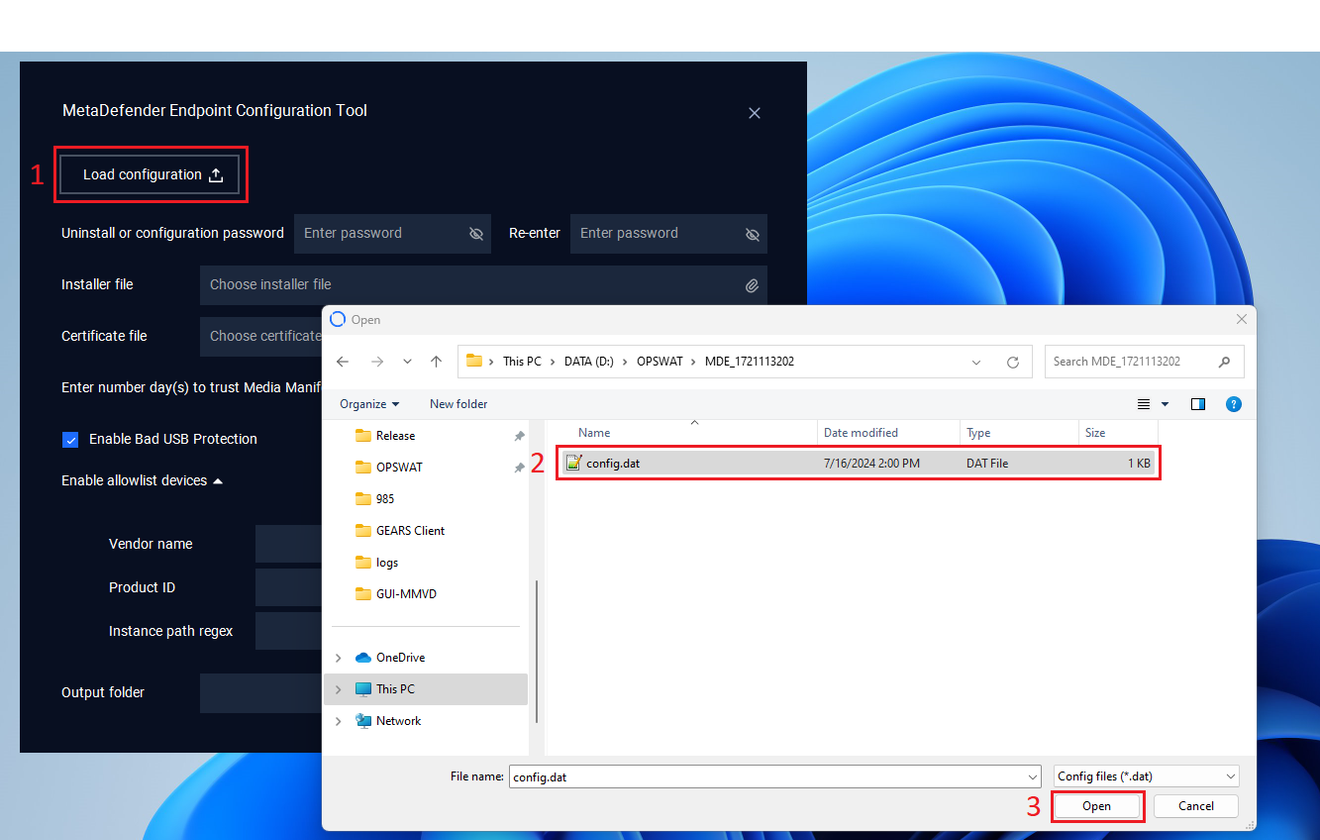Select the GEARS Client folder
The height and width of the screenshot is (840, 1320).
(410, 531)
